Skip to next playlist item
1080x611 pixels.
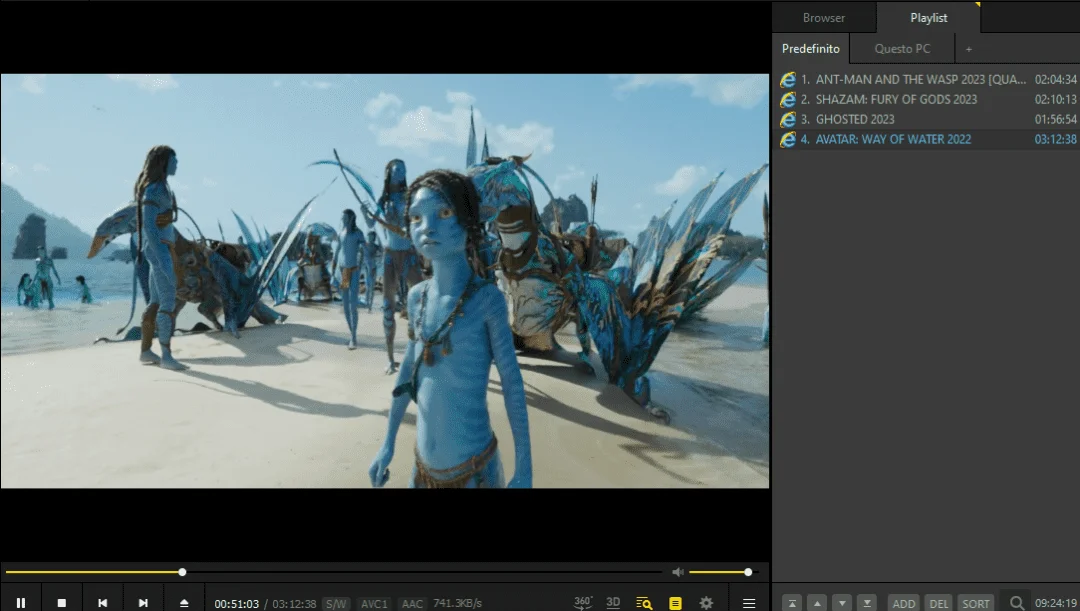(143, 603)
